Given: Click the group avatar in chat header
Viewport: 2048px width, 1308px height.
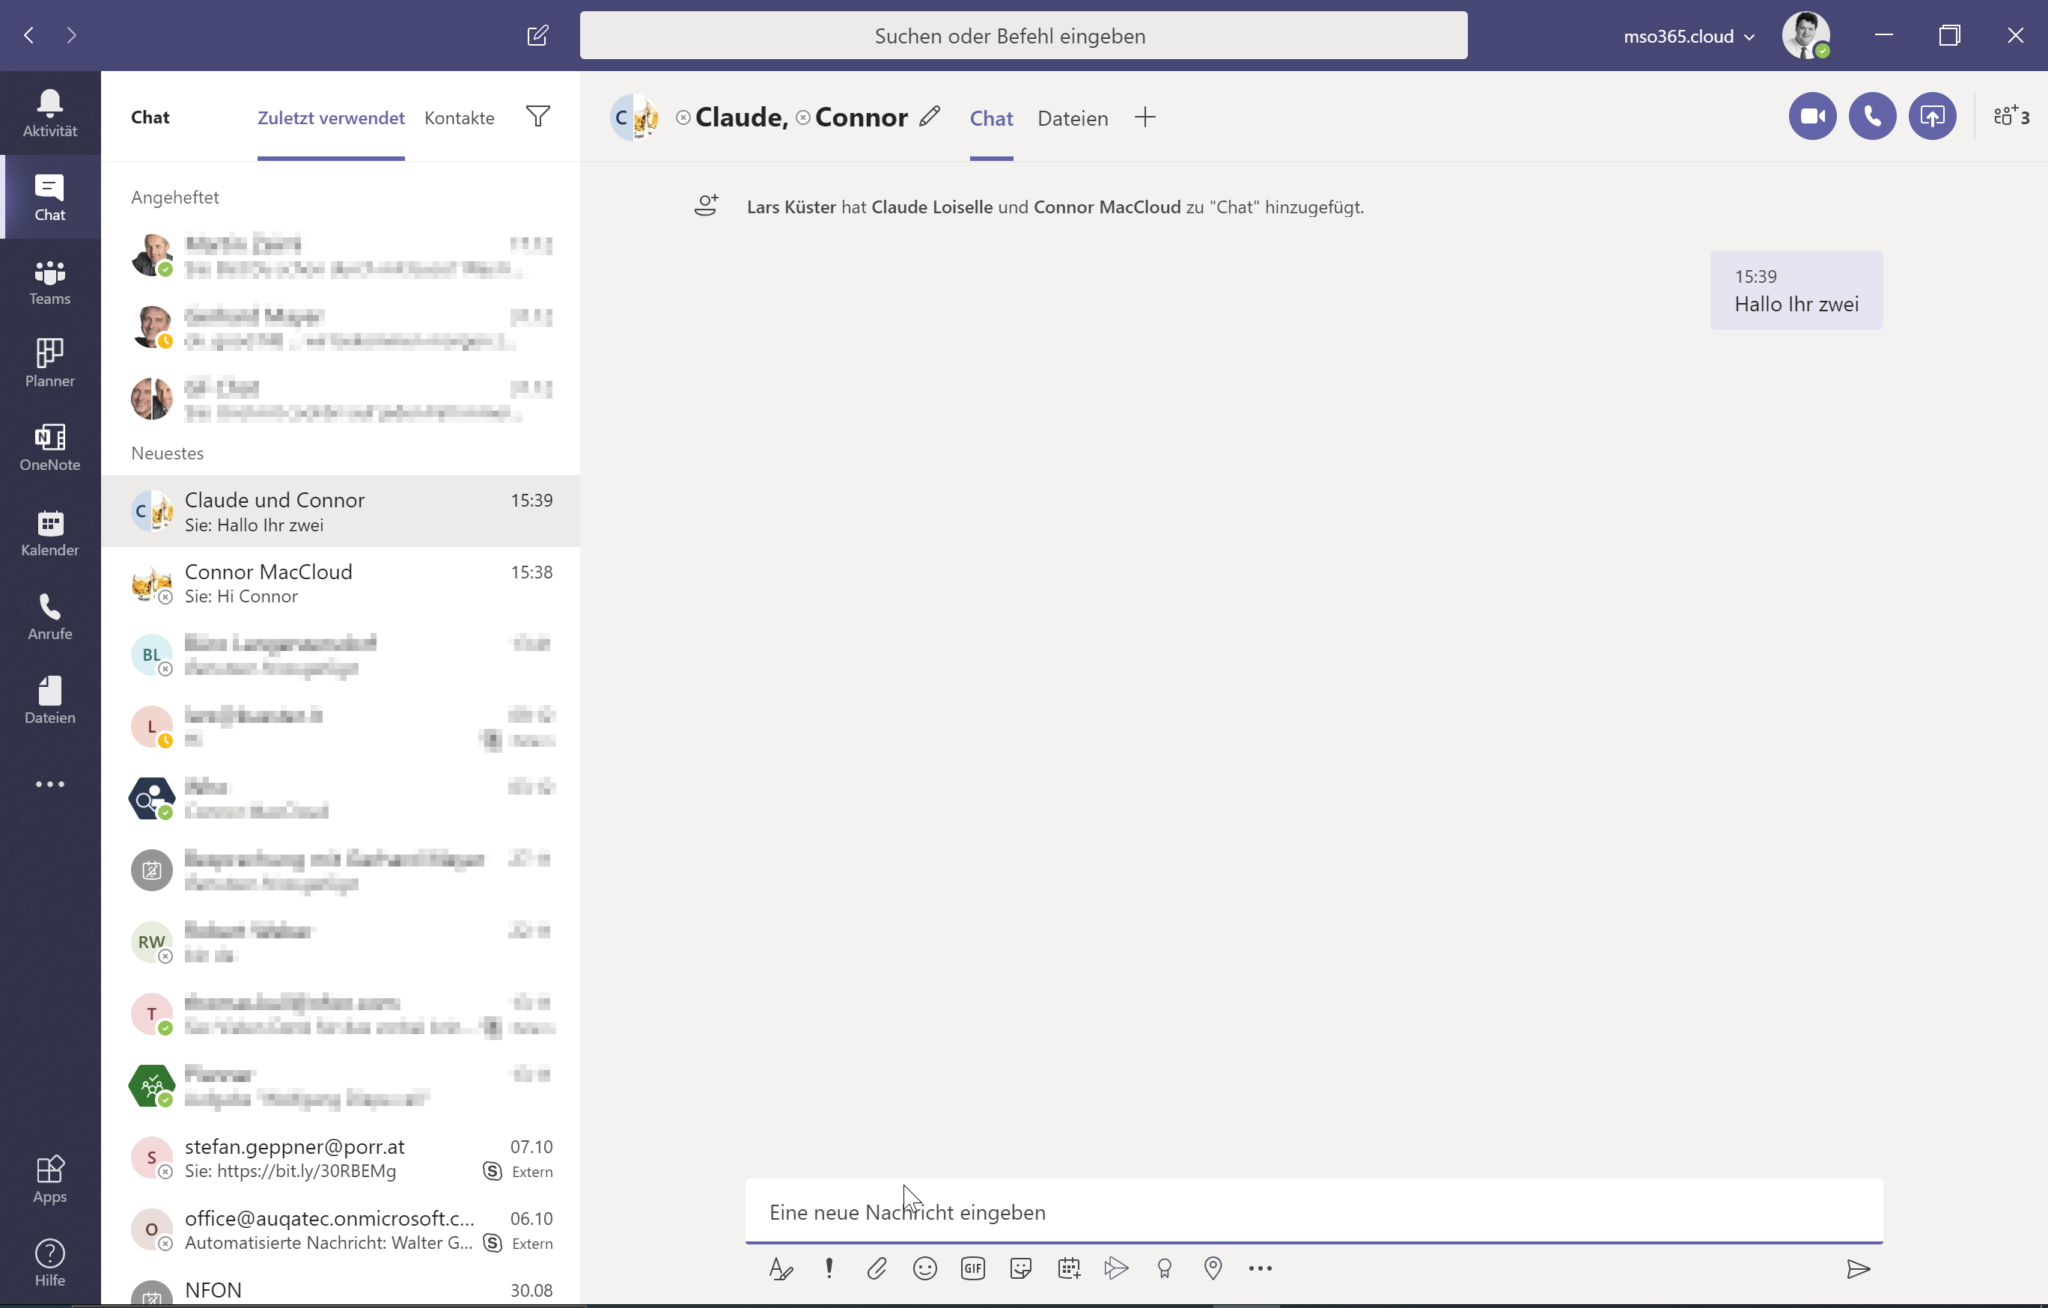Looking at the screenshot, I should pos(634,118).
